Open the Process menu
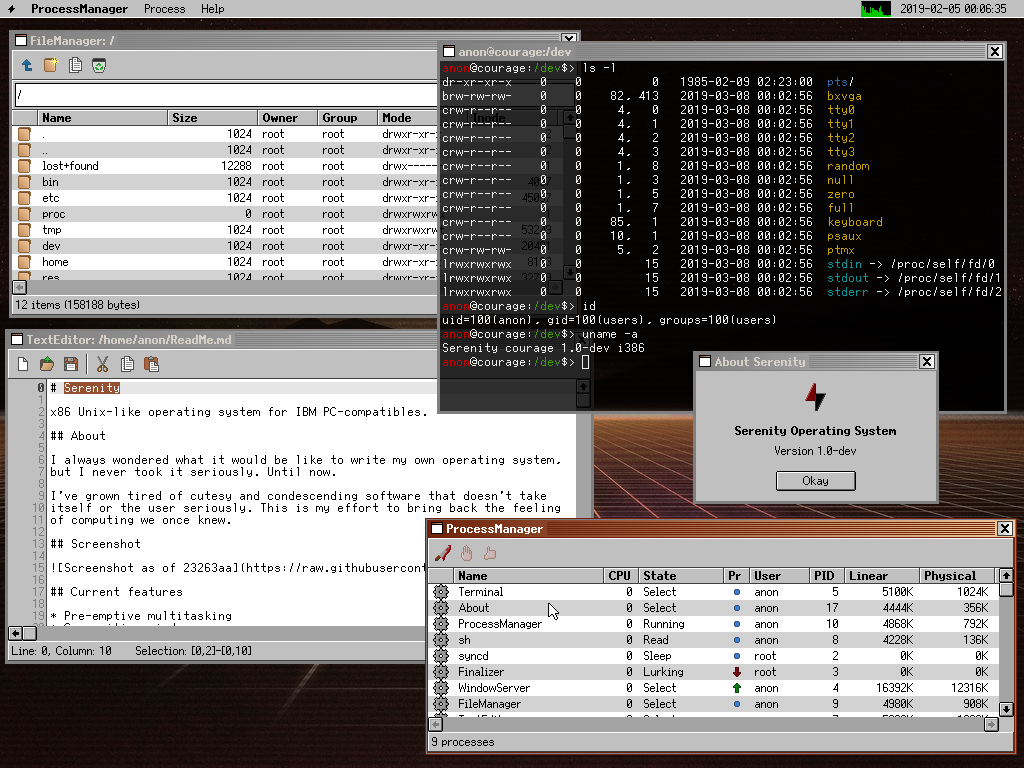The height and width of the screenshot is (768, 1024). click(164, 9)
